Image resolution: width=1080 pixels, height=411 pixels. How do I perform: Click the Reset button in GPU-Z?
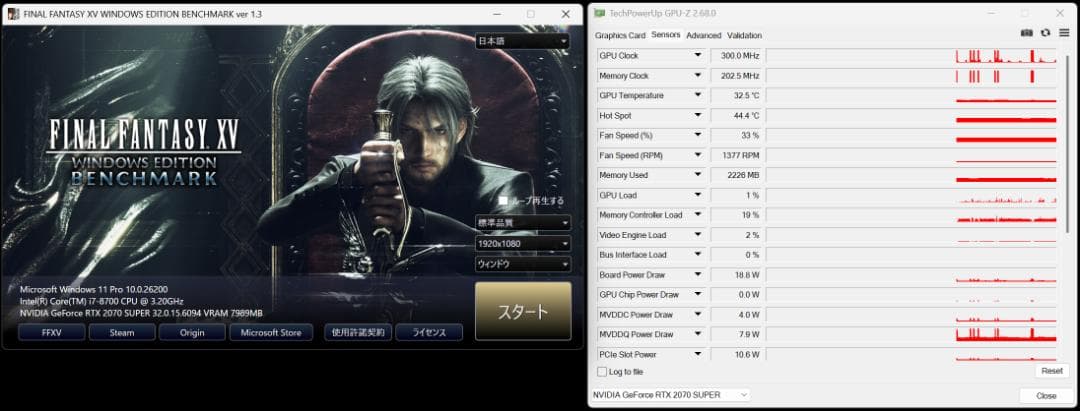click(1052, 371)
